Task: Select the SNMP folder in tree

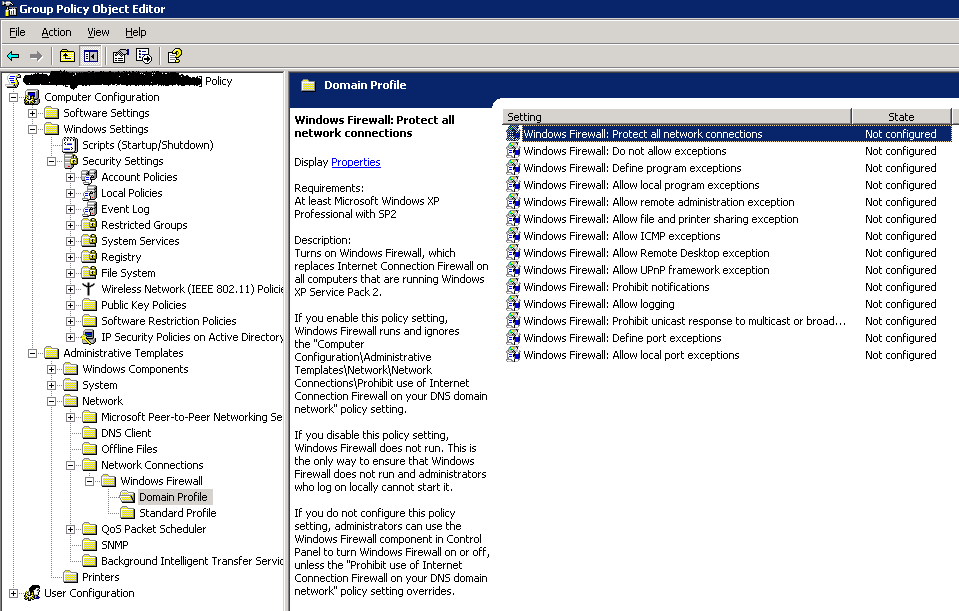Action: (114, 545)
